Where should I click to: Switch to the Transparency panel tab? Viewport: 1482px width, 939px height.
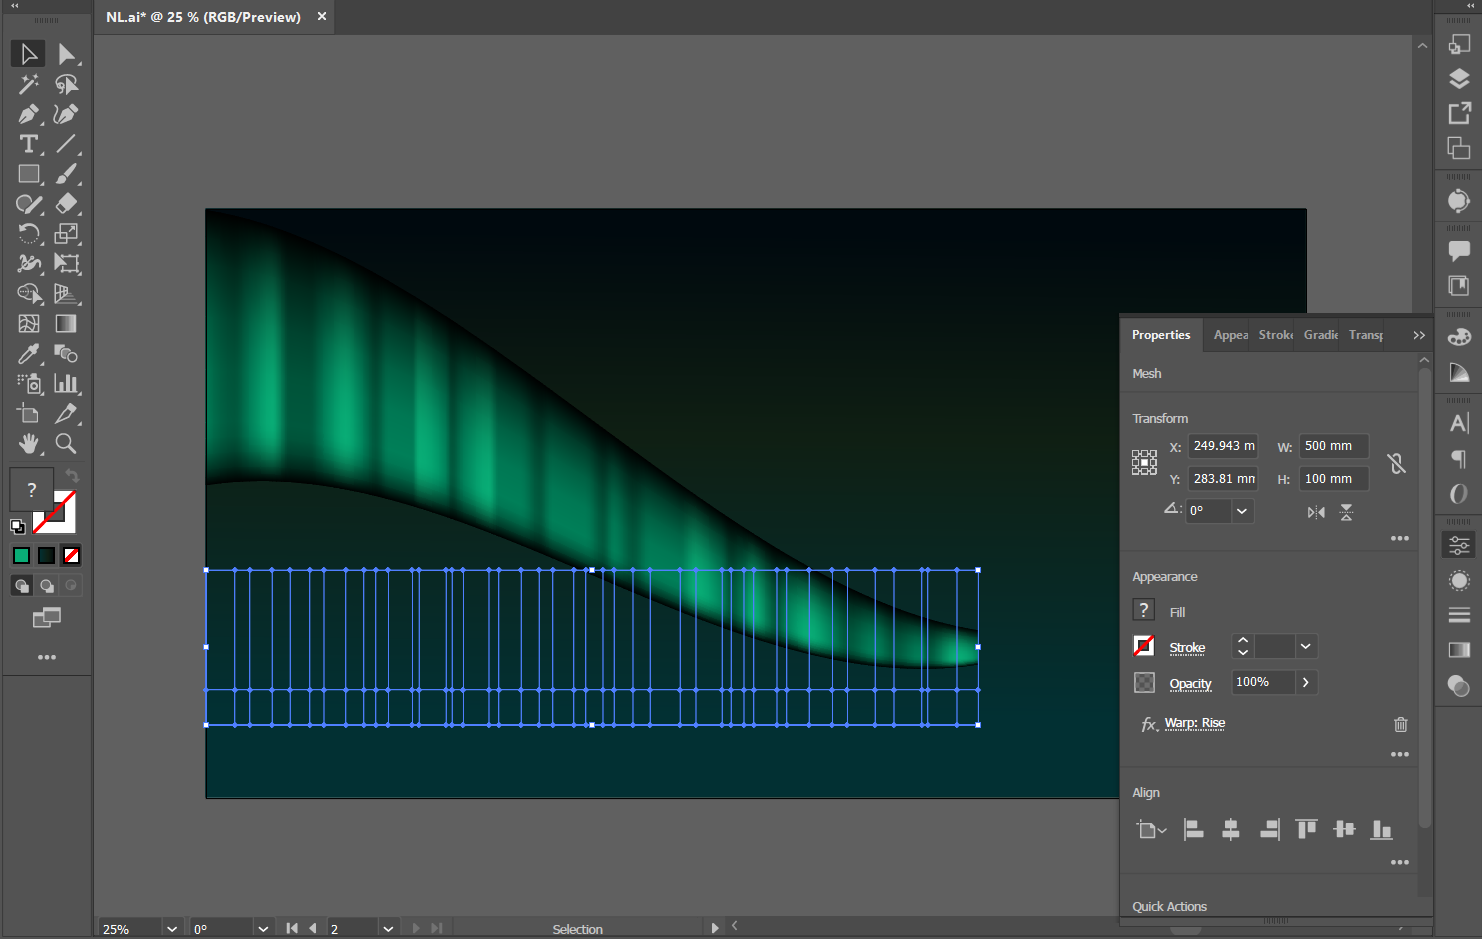pos(1366,335)
